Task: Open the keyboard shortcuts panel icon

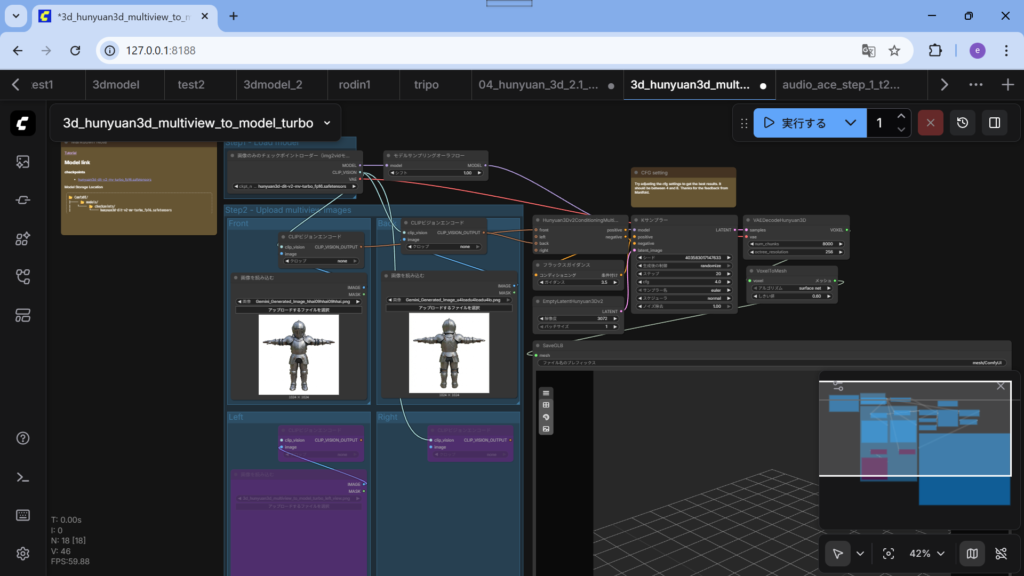Action: [x=23, y=515]
